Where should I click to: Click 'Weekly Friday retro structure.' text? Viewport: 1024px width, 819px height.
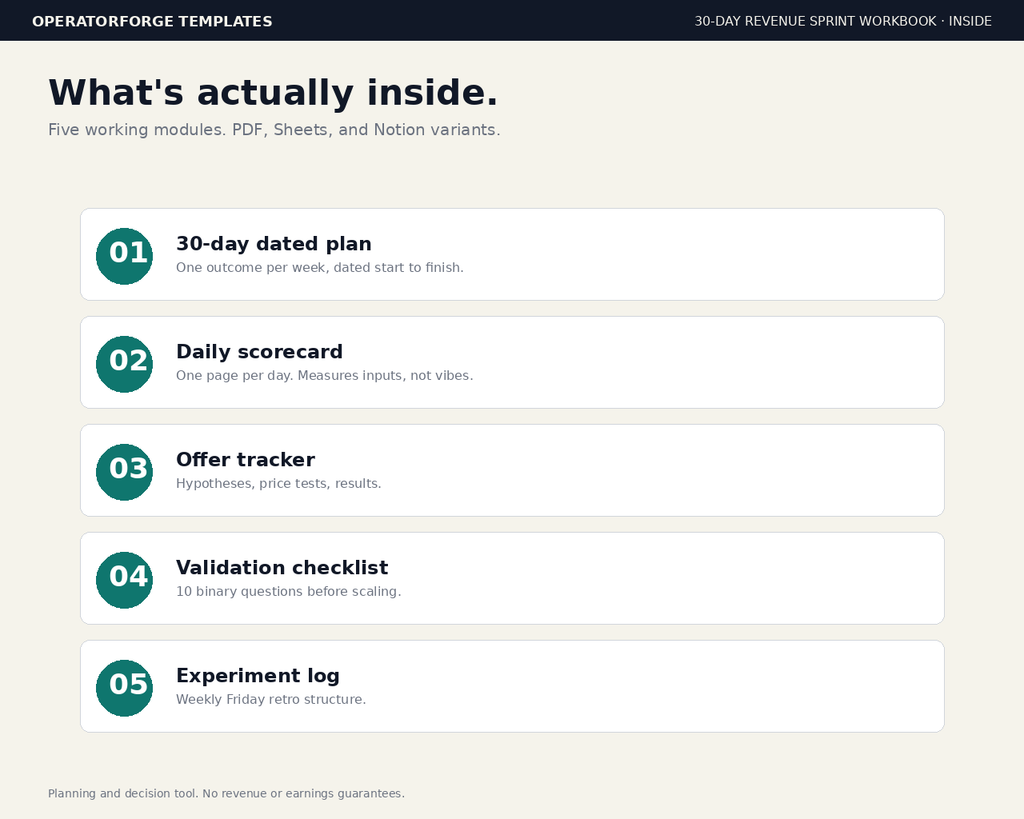click(271, 699)
